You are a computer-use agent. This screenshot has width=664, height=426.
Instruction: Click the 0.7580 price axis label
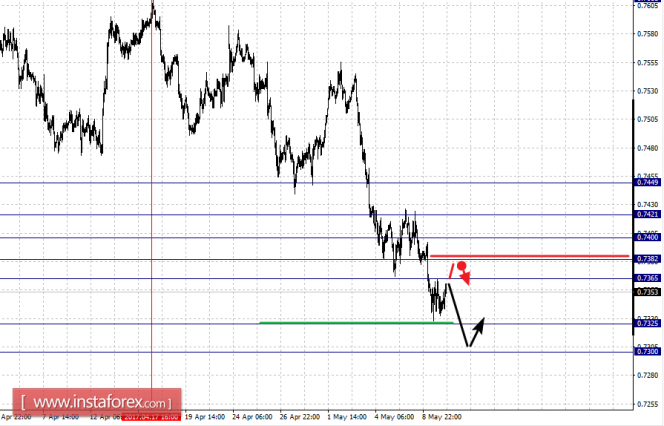[648, 34]
